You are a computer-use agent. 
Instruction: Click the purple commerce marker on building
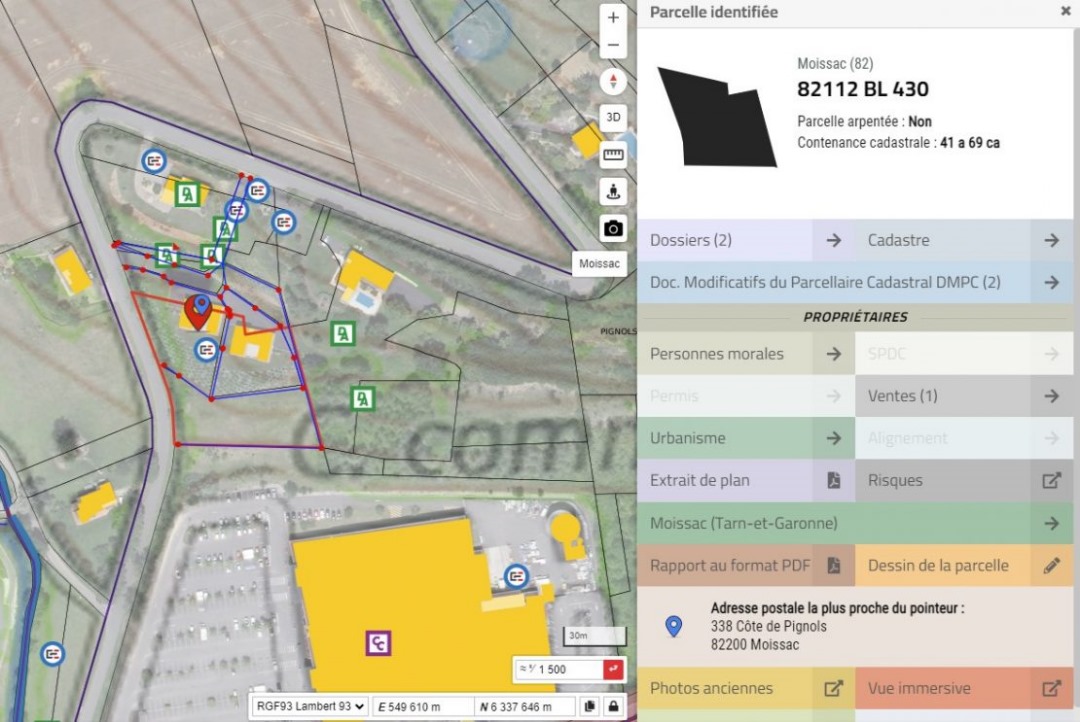[377, 643]
